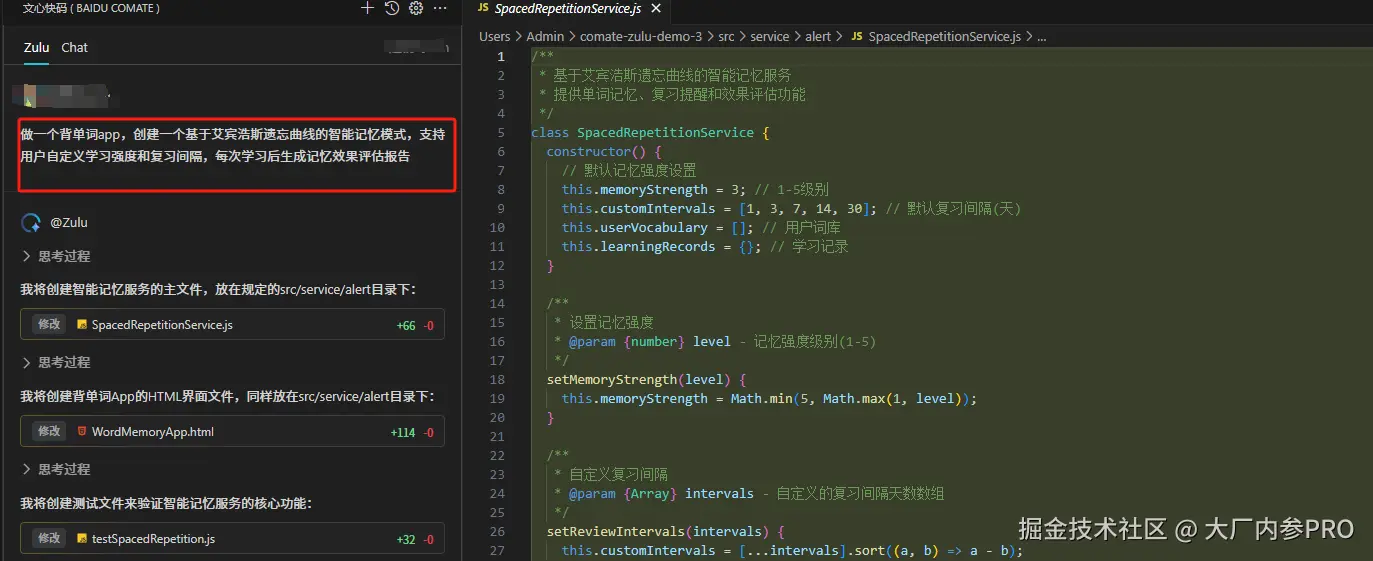Viewport: 1373px width, 561px height.
Task: Click the @Zulu agent avatar icon
Action: 31,222
